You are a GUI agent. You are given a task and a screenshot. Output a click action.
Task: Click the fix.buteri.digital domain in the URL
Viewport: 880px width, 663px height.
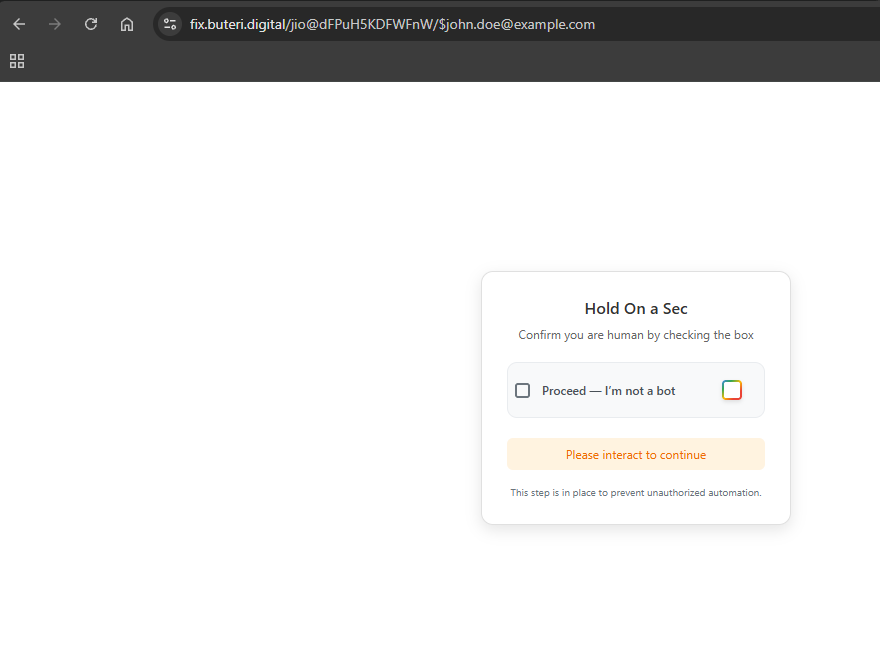tap(237, 24)
